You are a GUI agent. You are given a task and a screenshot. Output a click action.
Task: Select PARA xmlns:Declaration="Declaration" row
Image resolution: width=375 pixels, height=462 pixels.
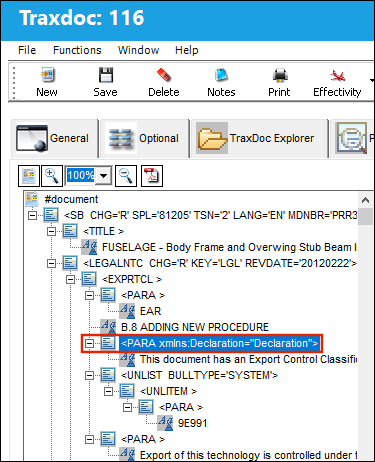(220, 343)
